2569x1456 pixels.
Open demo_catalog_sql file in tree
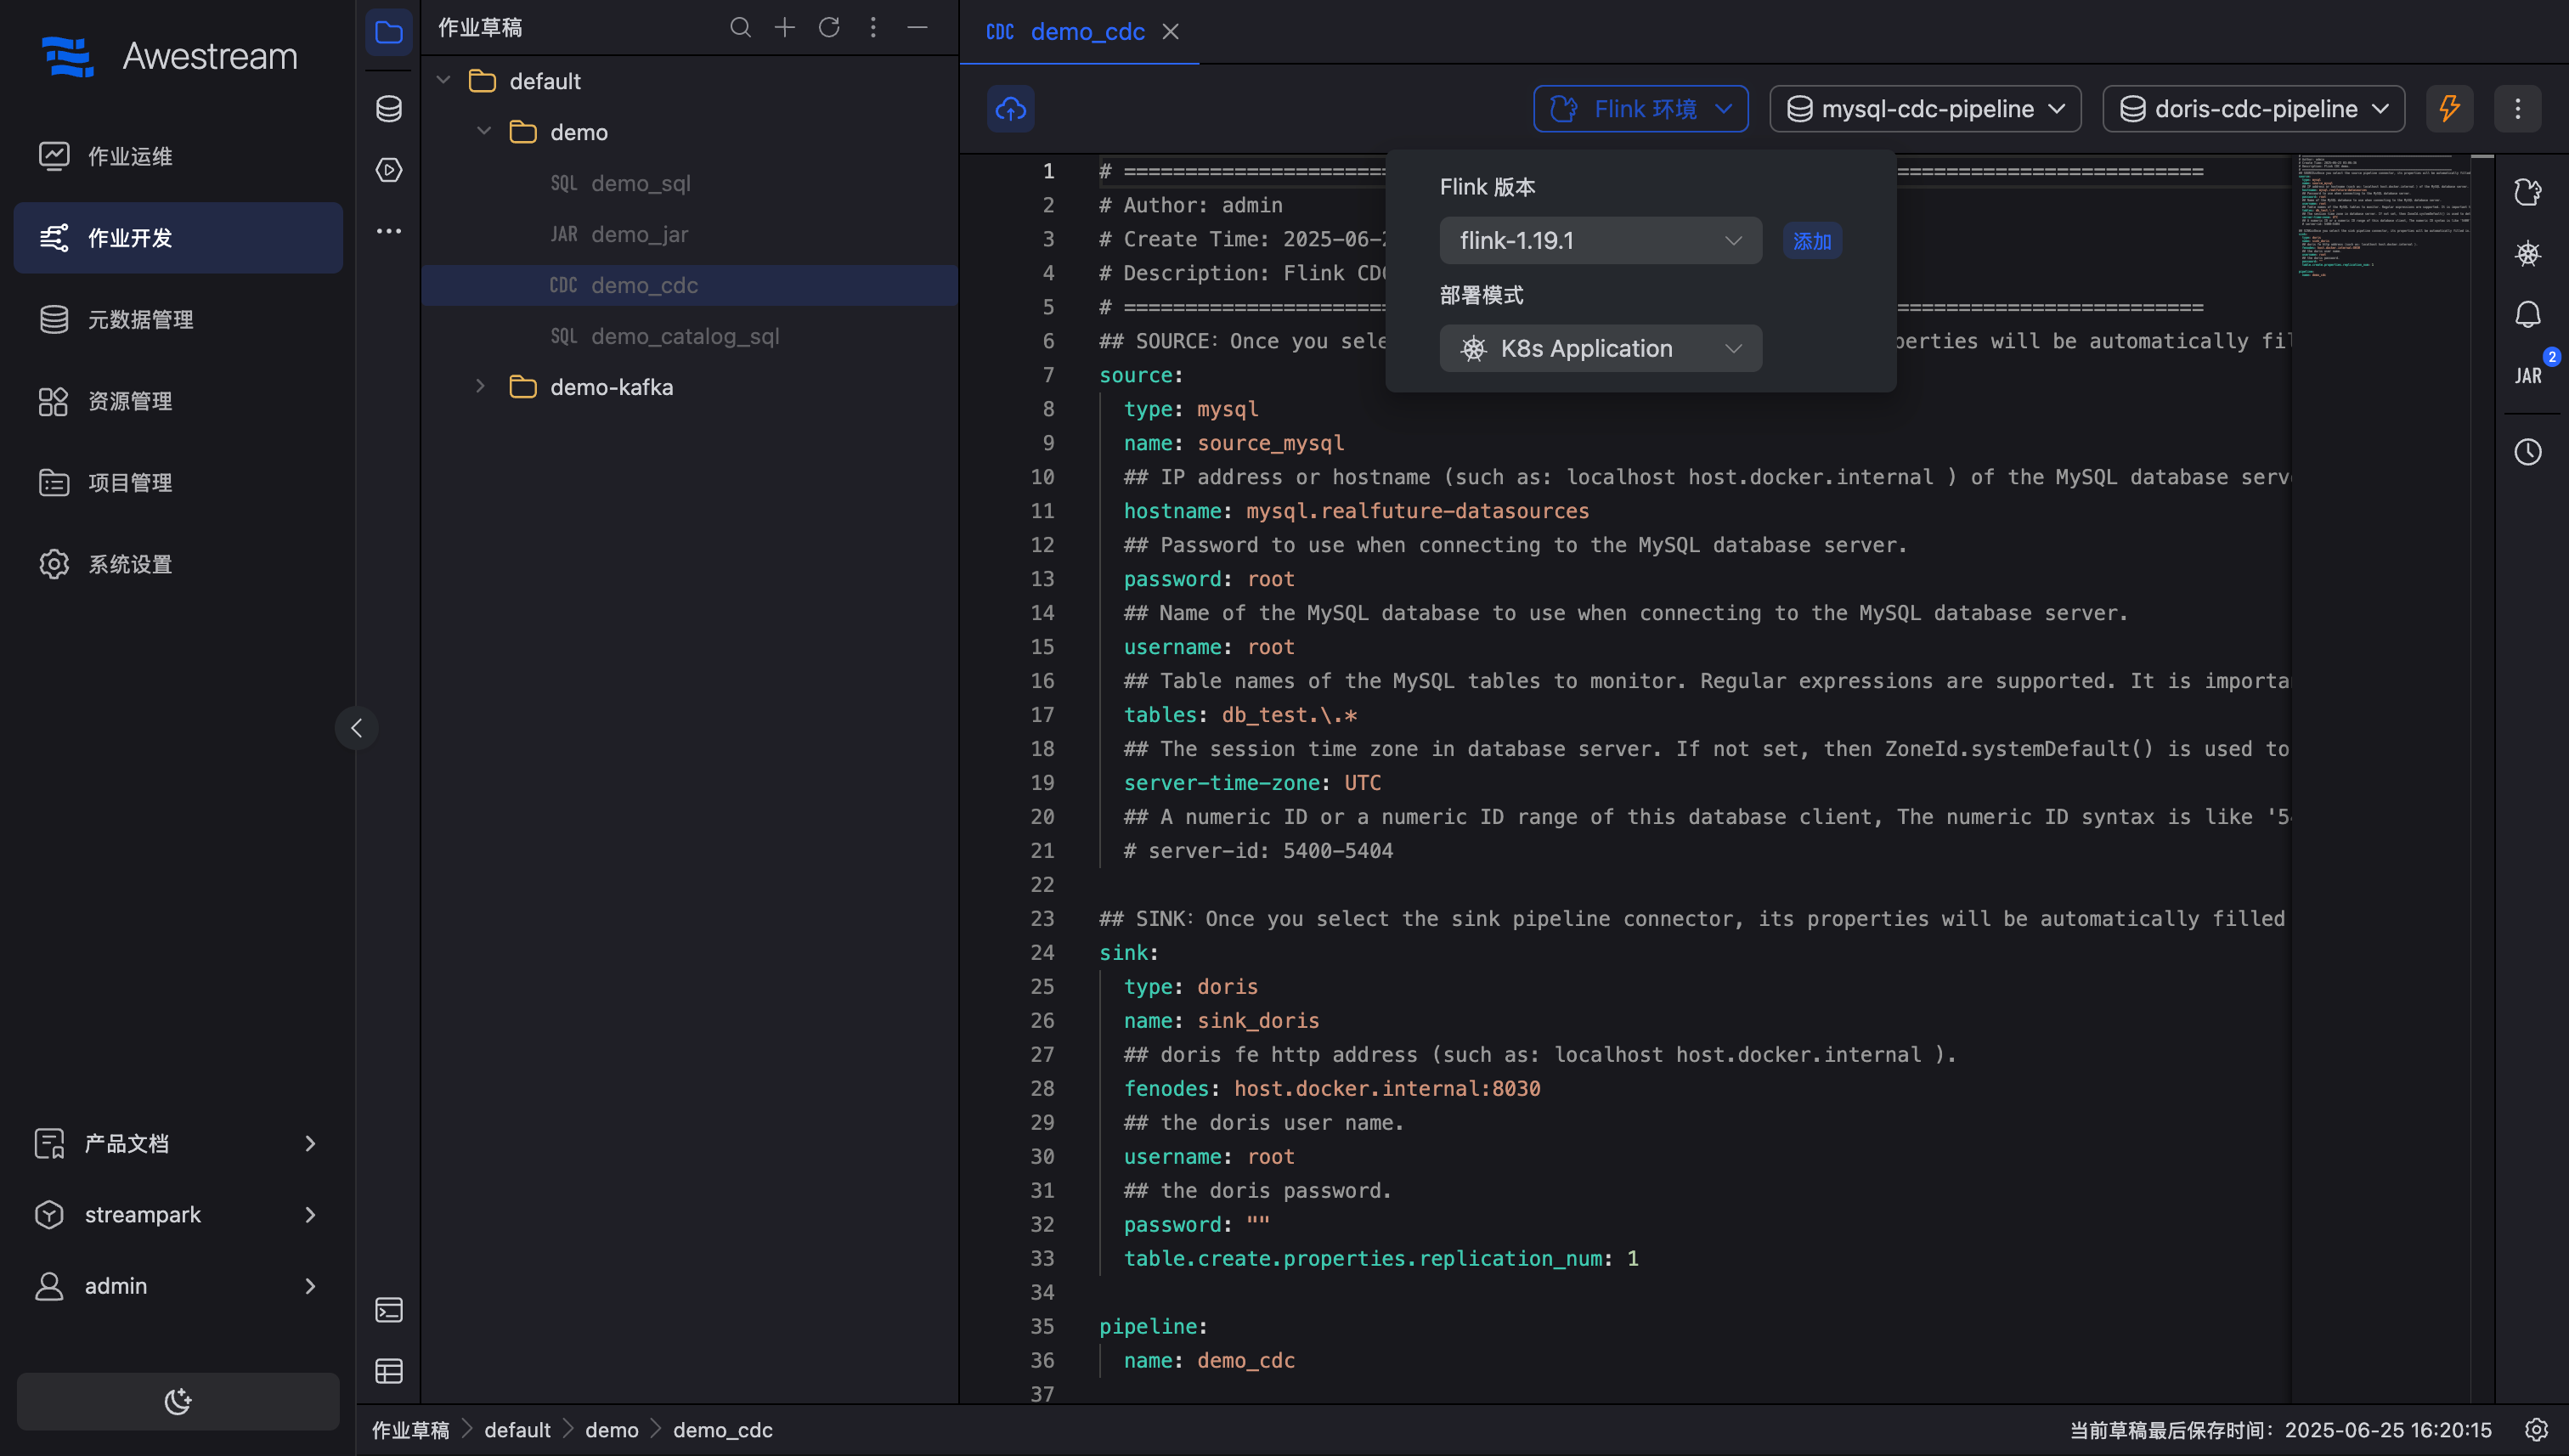(684, 336)
